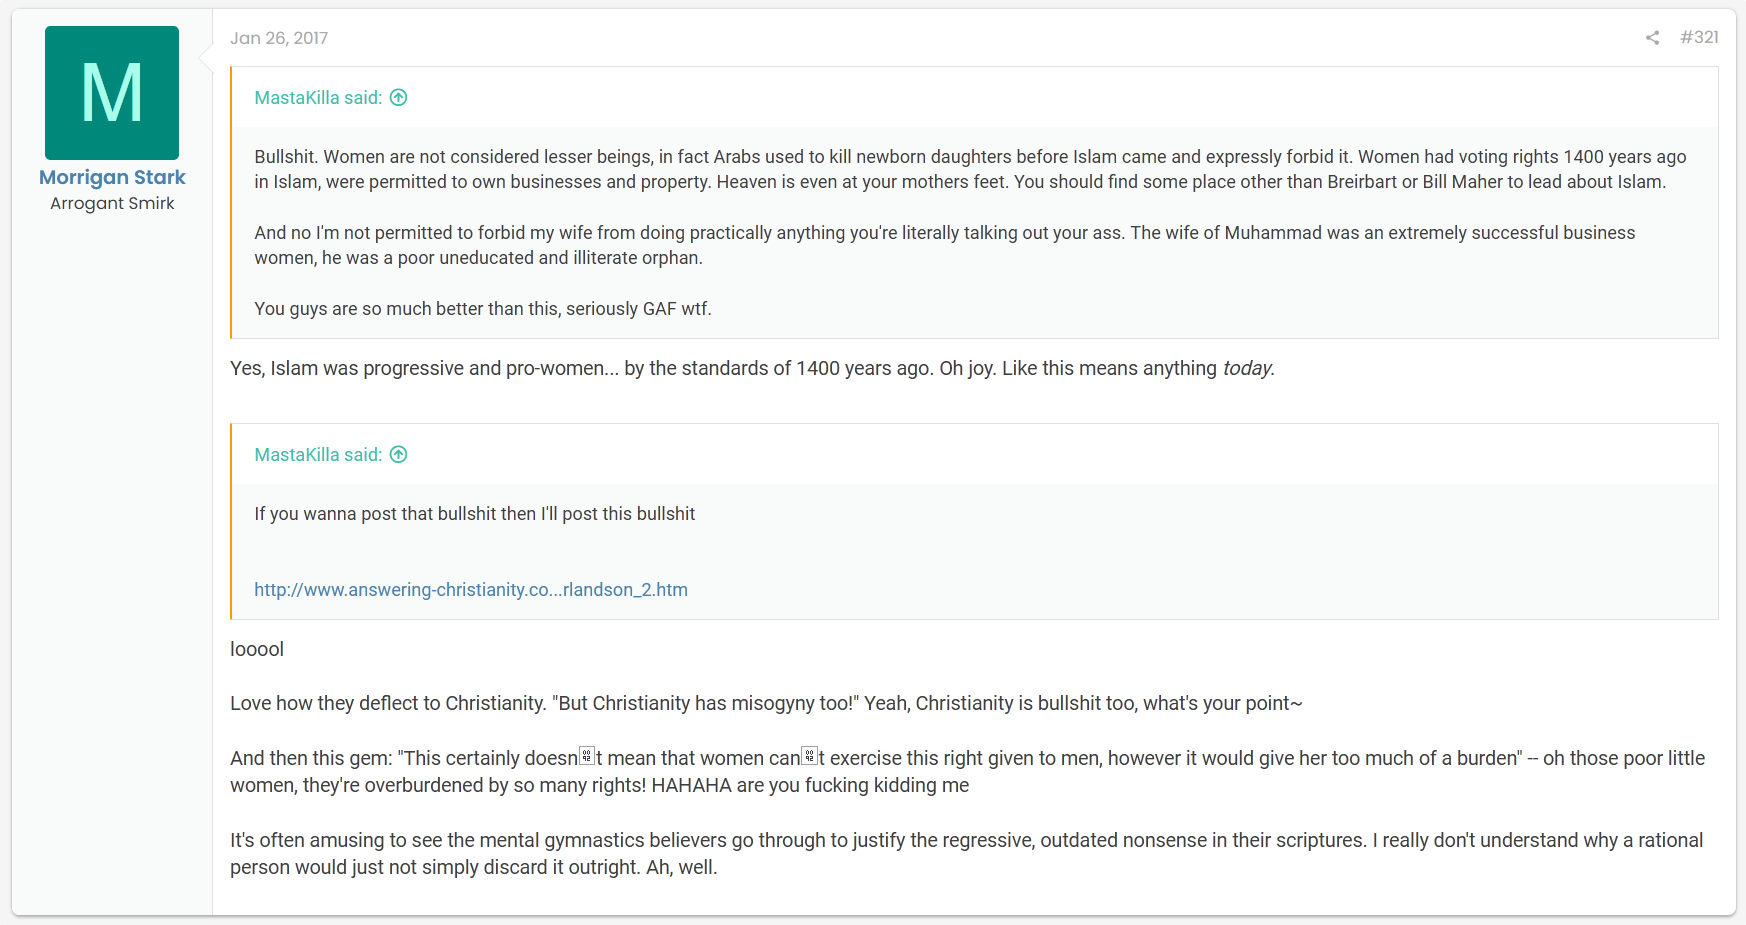Click quoted line "You guys are so much better"
1746x925 pixels.
pyautogui.click(x=483, y=309)
